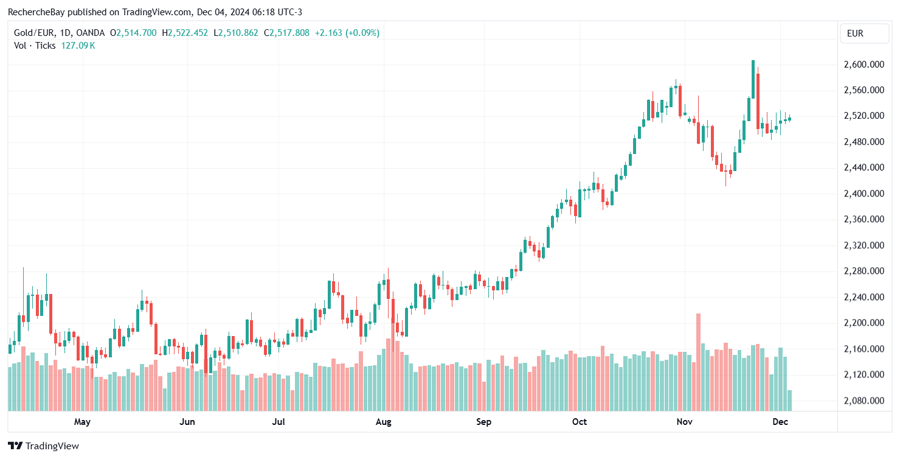Click the 2,320.000 price scale label
This screenshot has height=459, width=900.
(864, 245)
